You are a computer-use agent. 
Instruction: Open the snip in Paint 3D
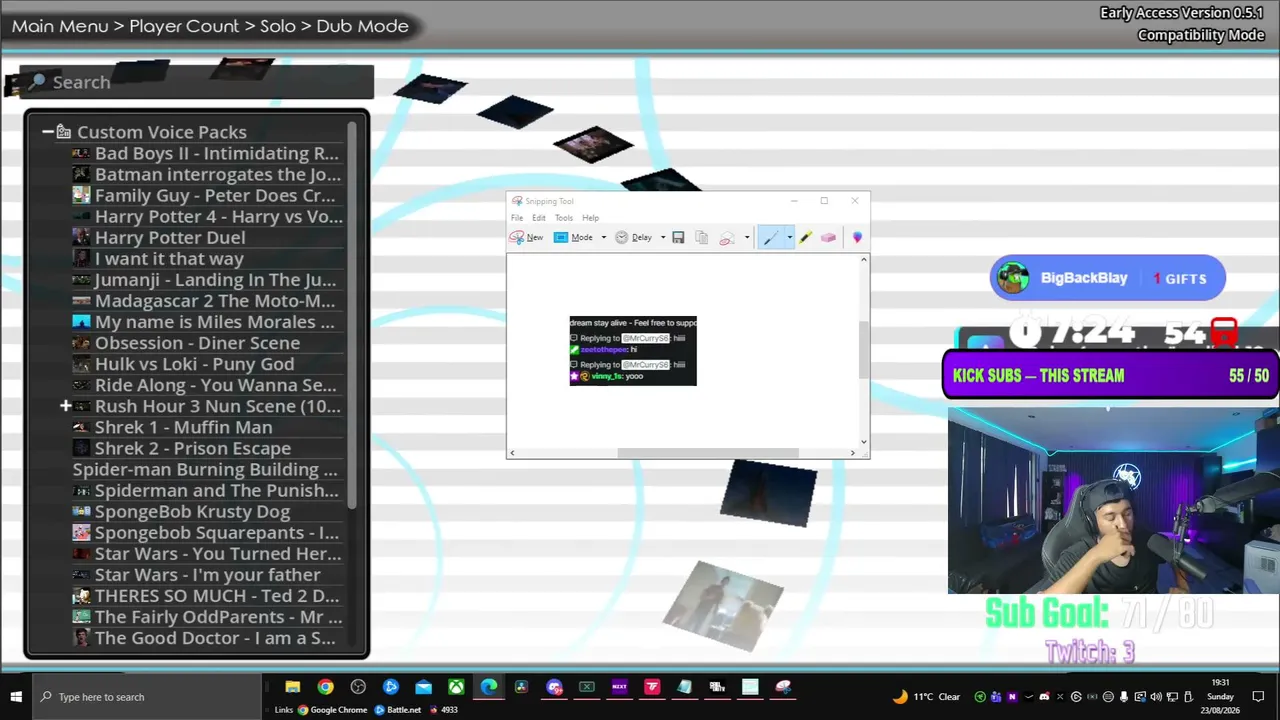tap(857, 237)
